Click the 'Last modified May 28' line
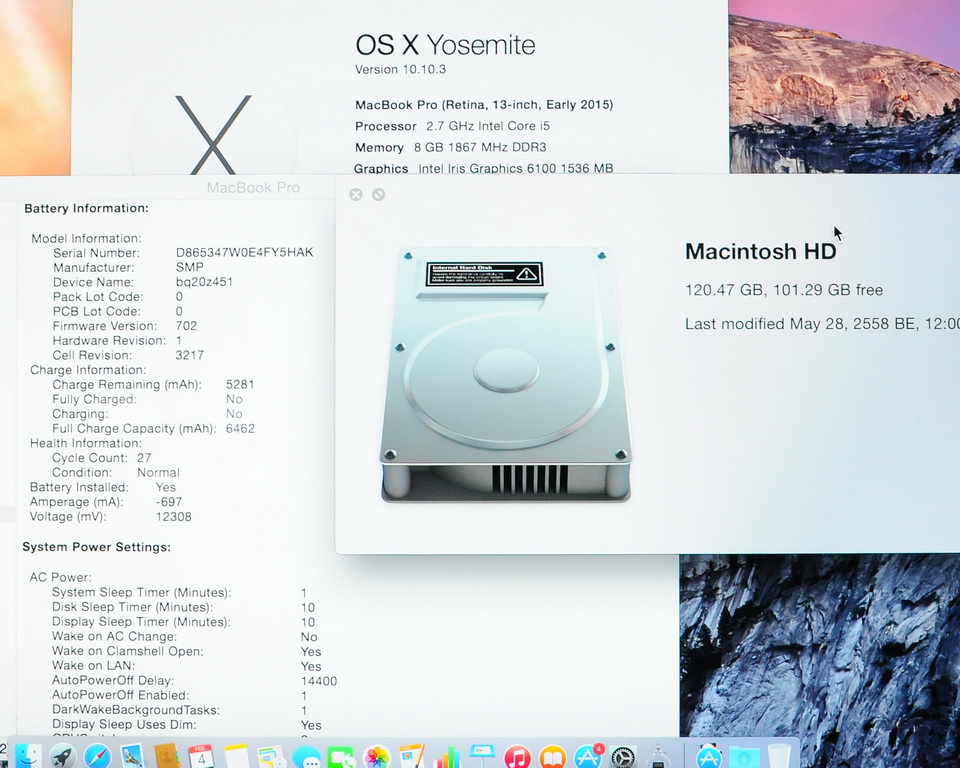 (x=822, y=323)
